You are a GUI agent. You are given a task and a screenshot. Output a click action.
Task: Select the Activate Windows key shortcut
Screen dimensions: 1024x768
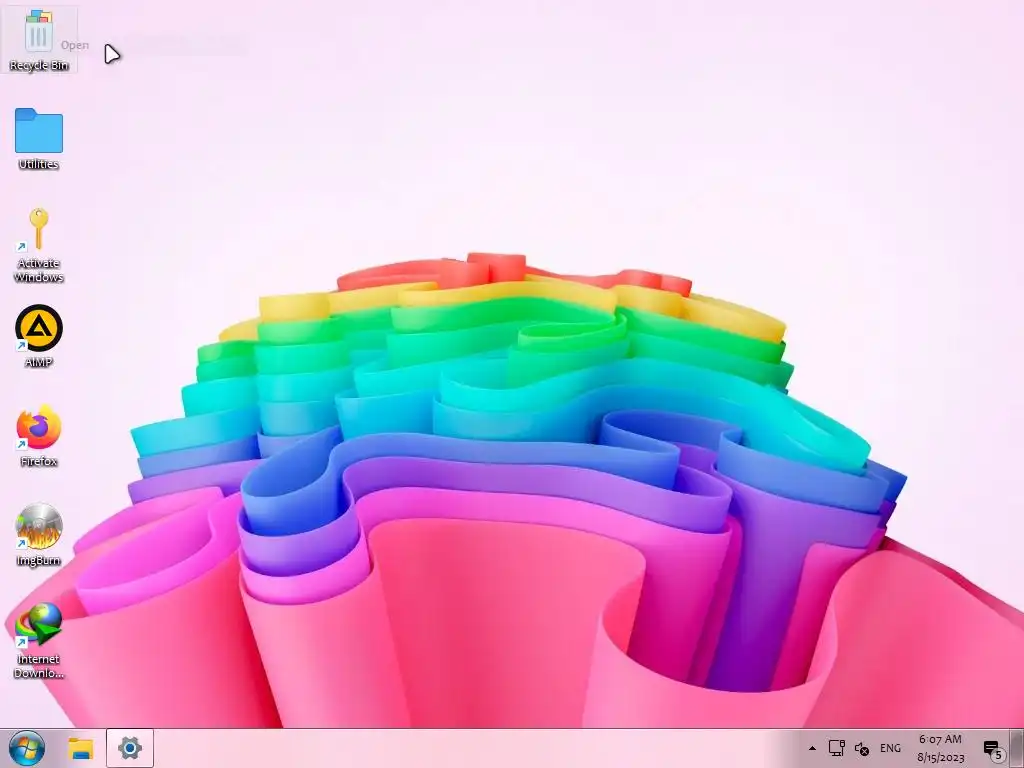click(x=39, y=245)
